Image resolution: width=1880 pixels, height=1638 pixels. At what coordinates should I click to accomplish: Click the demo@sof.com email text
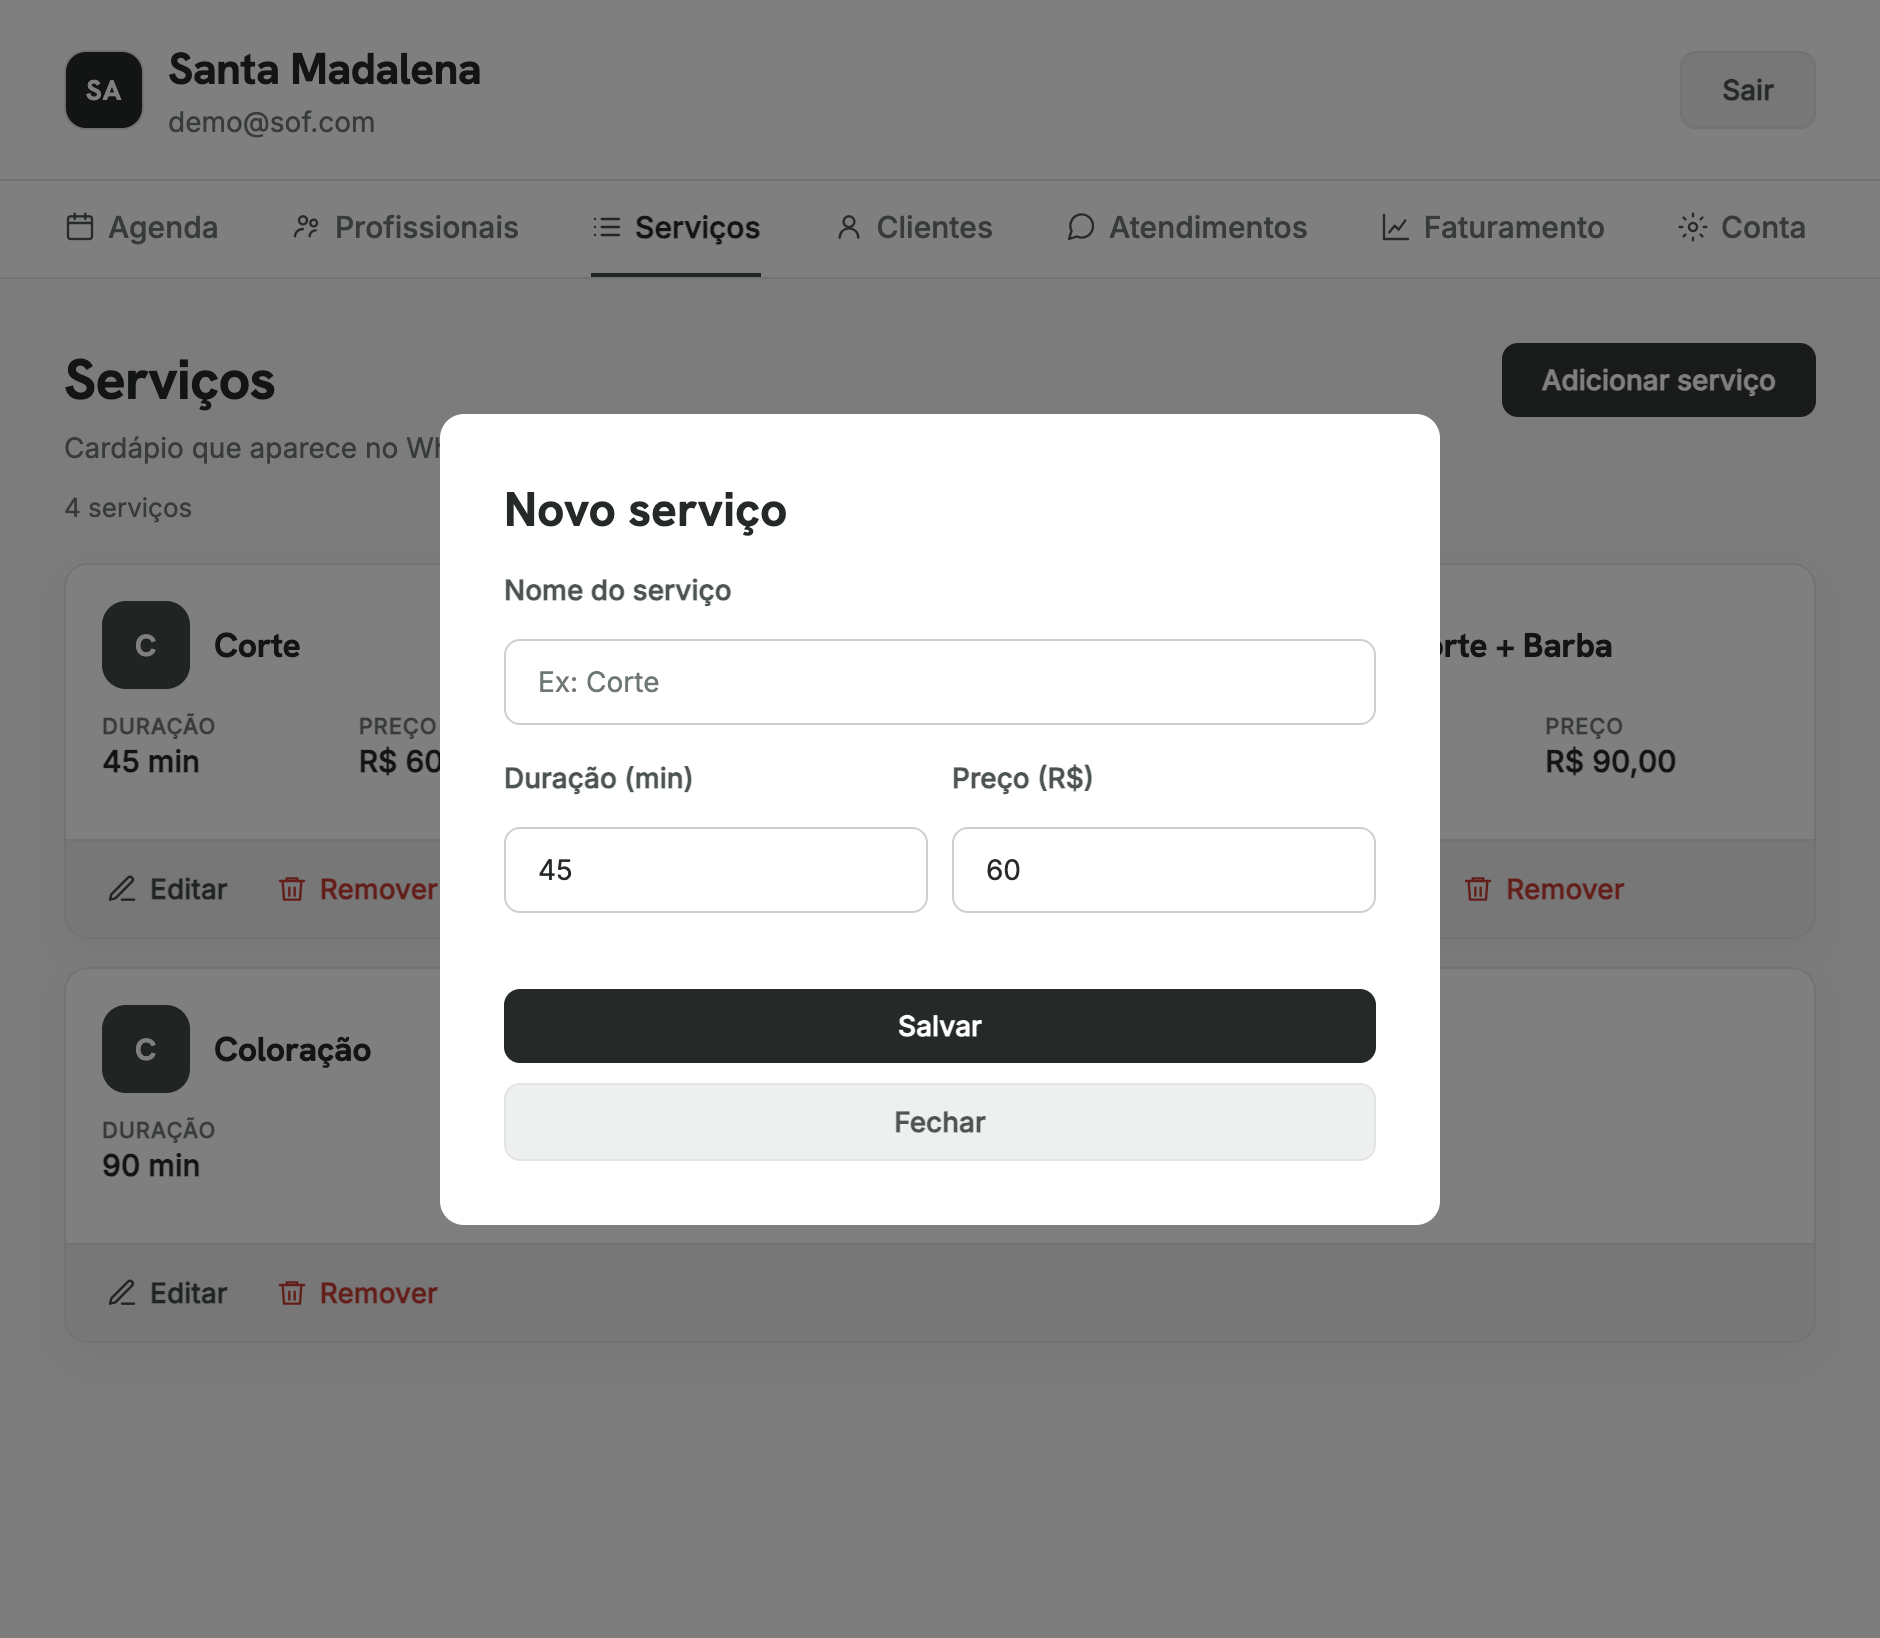[x=271, y=122]
